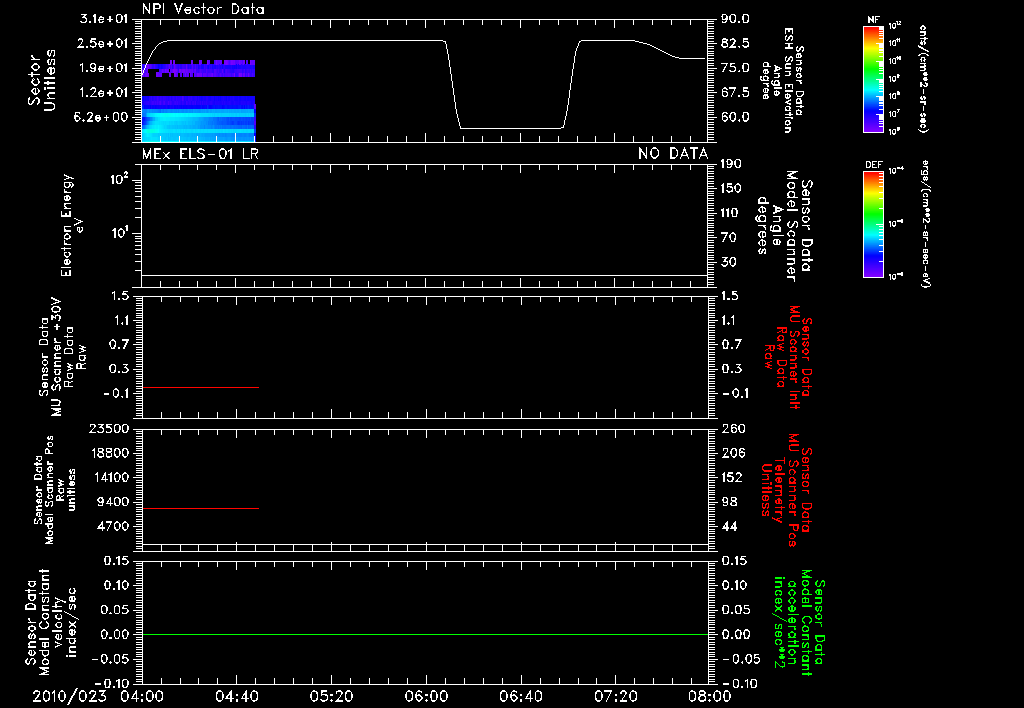
Task: Click the NF flux color bar
Action: point(873,78)
